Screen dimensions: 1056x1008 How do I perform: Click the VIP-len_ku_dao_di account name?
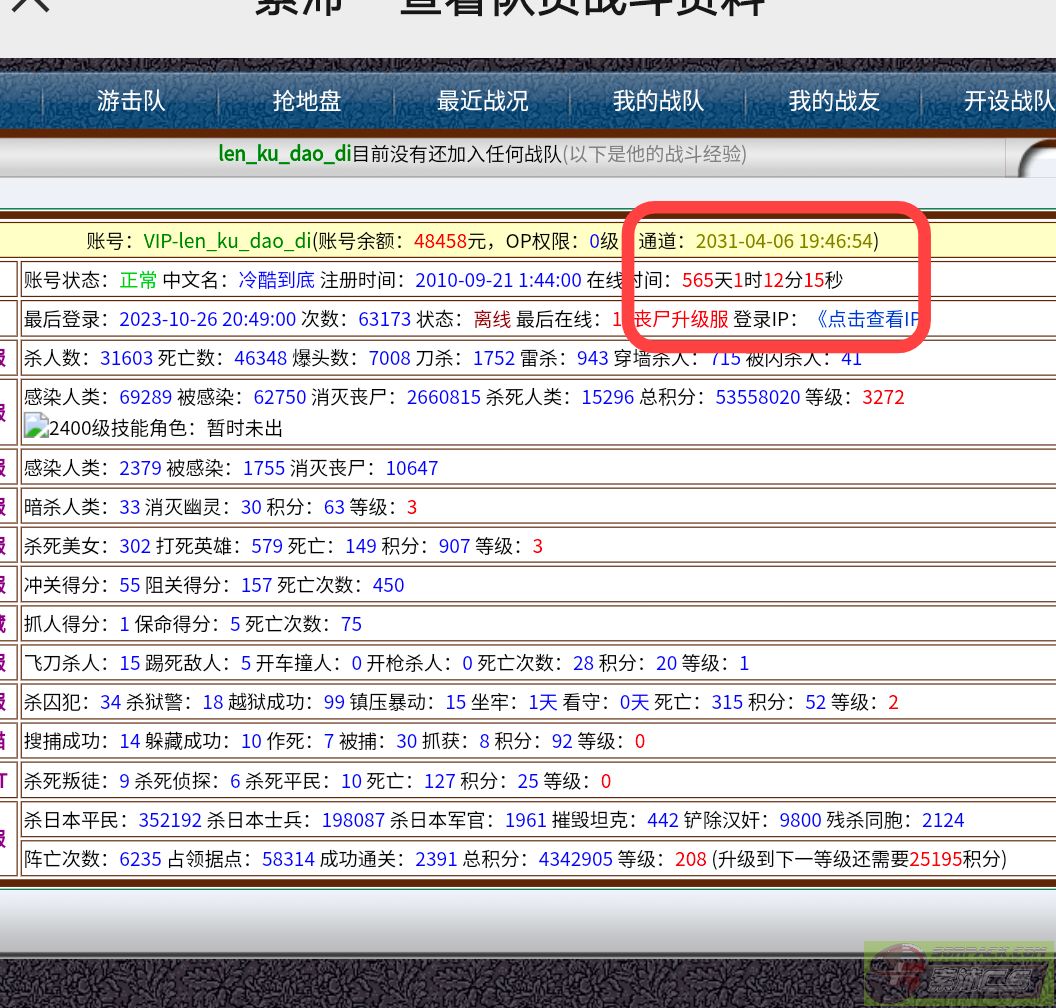227,241
